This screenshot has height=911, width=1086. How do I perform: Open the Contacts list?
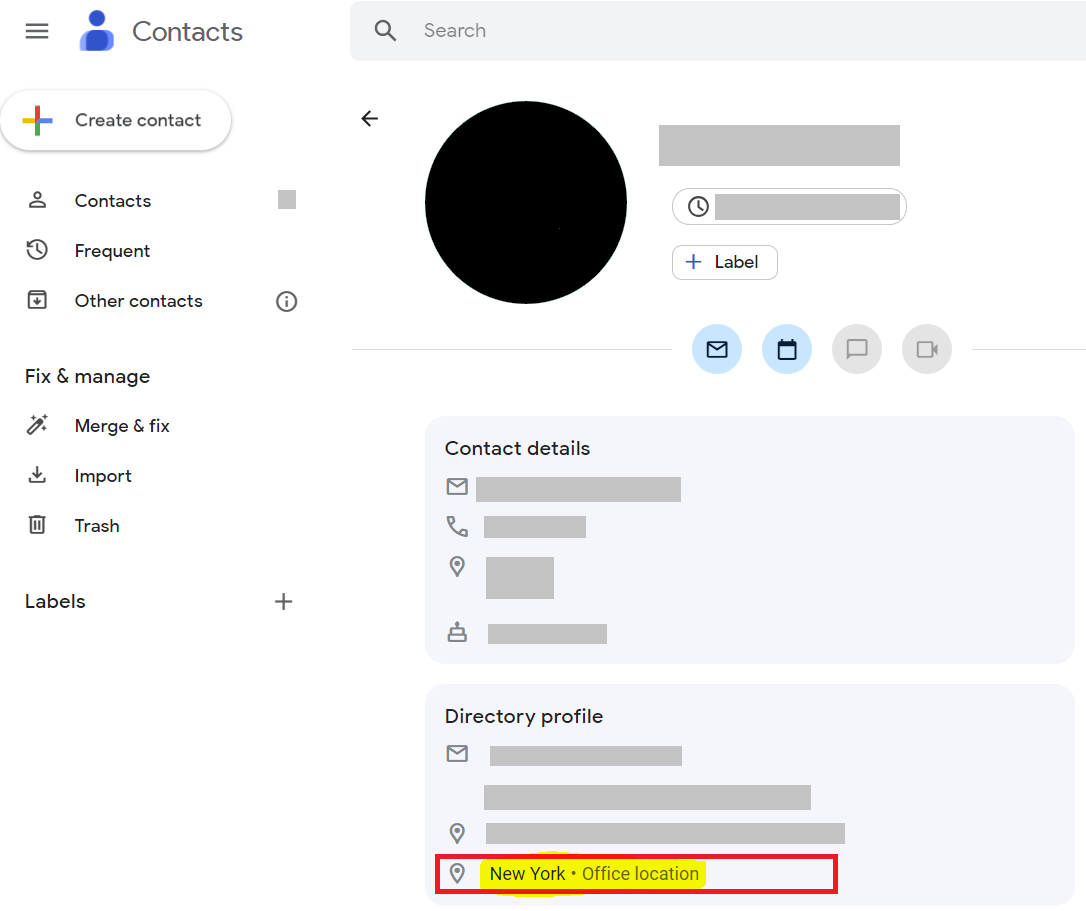point(112,201)
